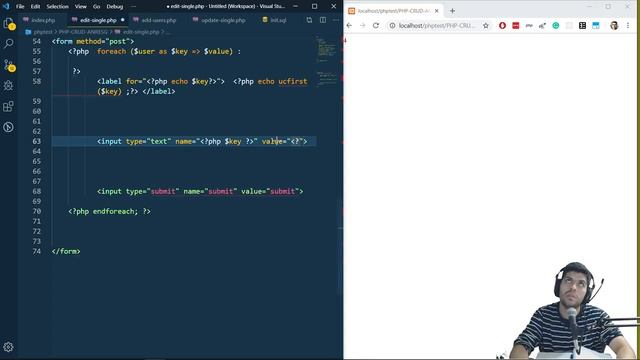Switch to the add-users.php tab
The height and width of the screenshot is (360, 640).
pos(159,20)
